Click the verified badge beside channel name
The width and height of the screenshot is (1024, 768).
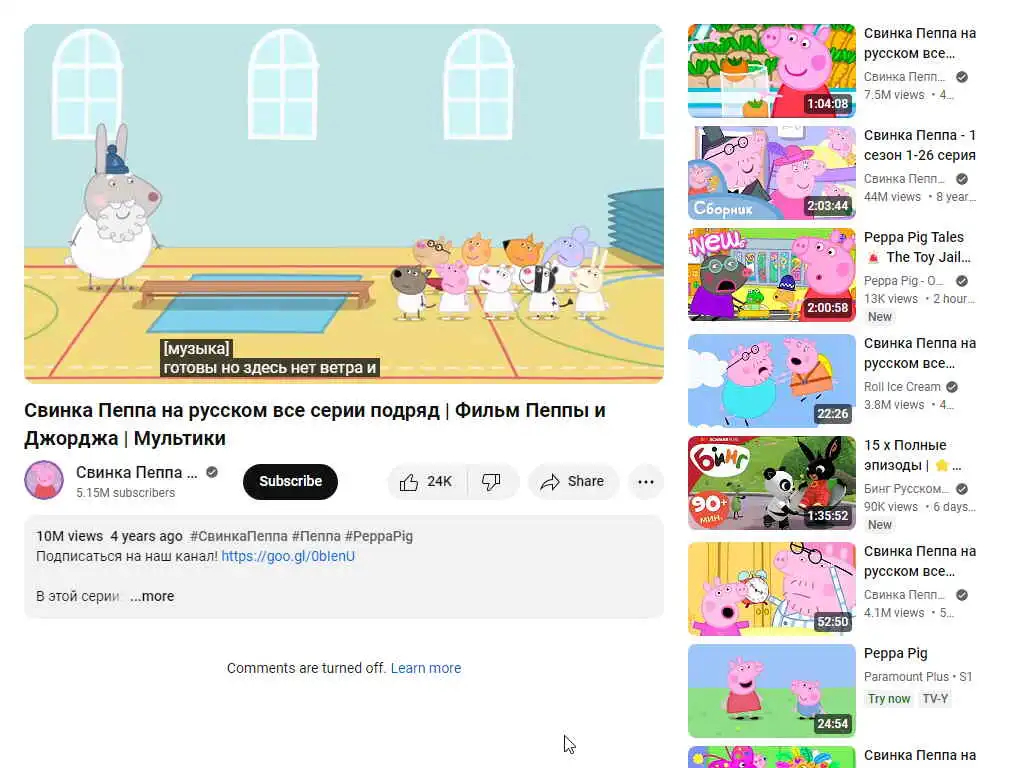[x=212, y=472]
